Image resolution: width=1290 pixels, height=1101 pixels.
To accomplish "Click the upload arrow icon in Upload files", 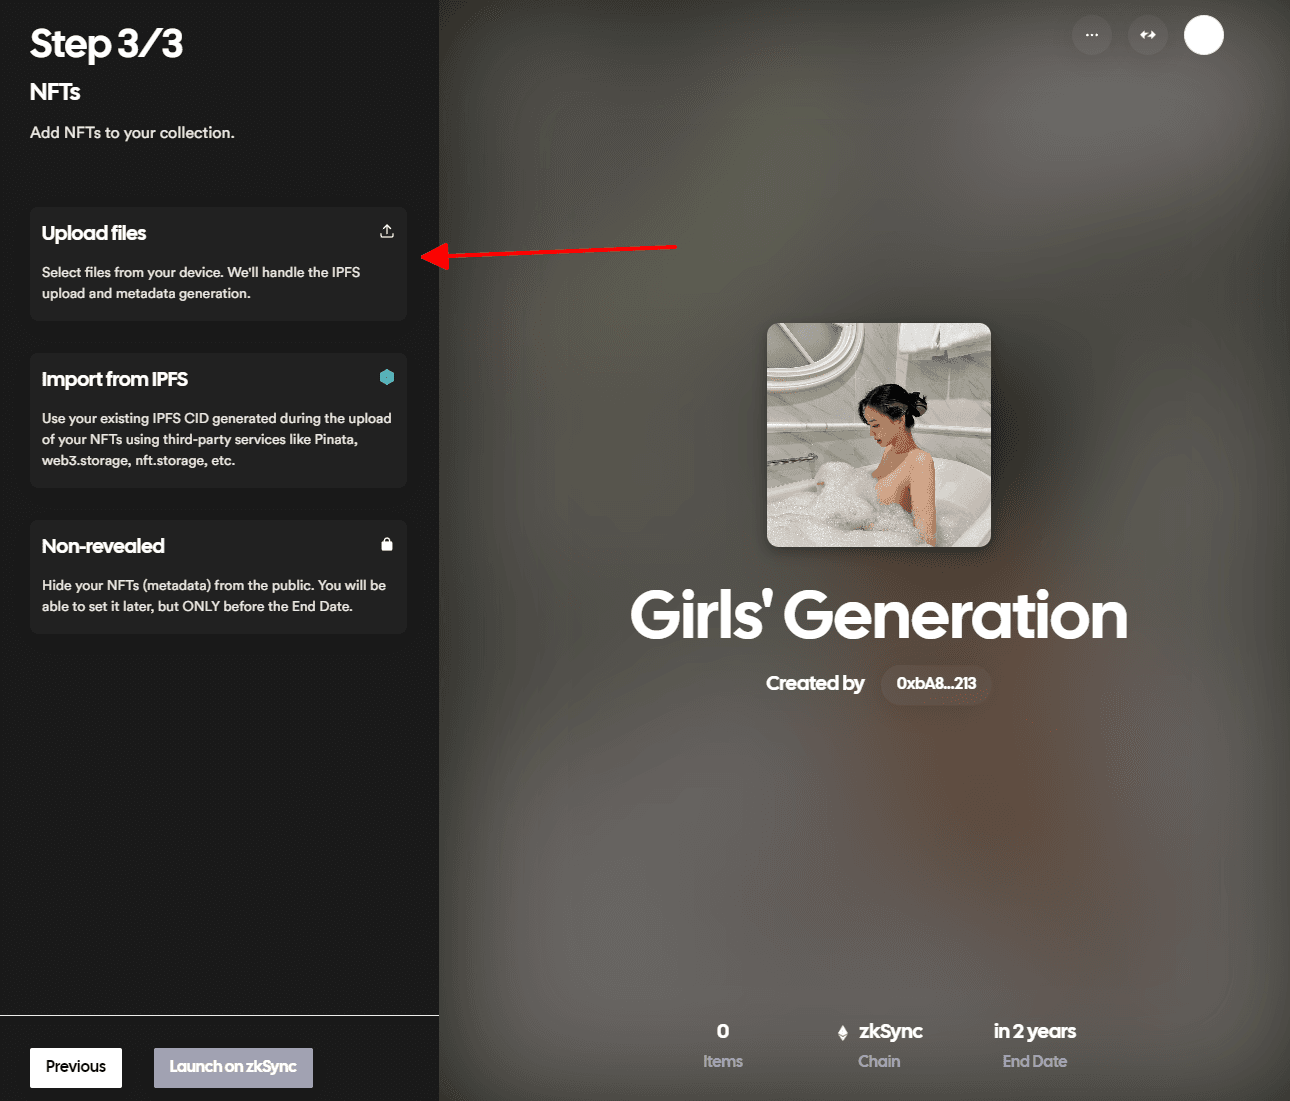I will [x=387, y=231].
